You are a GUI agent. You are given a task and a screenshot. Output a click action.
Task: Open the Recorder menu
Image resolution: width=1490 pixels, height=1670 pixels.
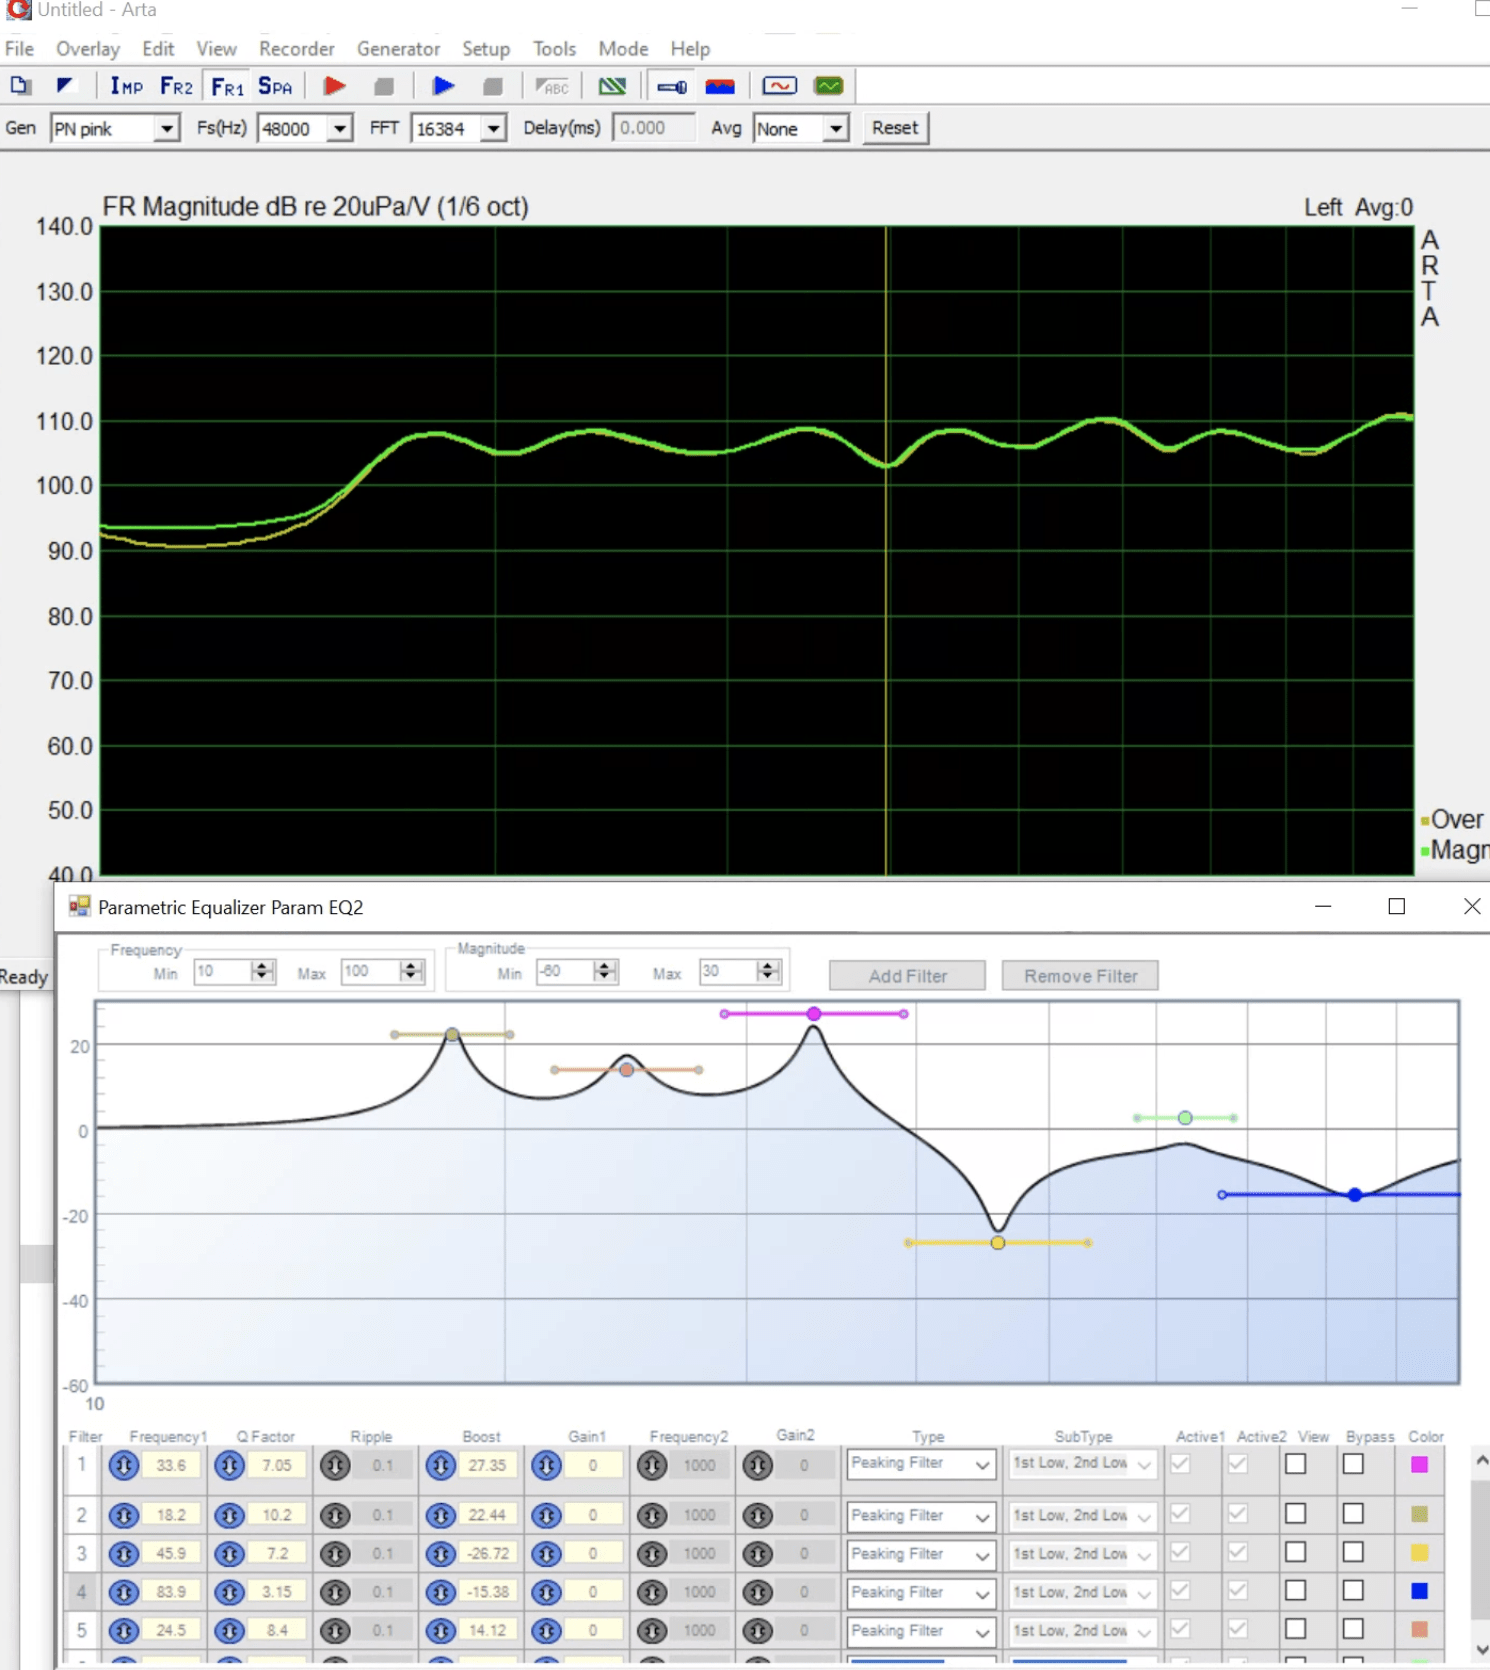(x=296, y=49)
